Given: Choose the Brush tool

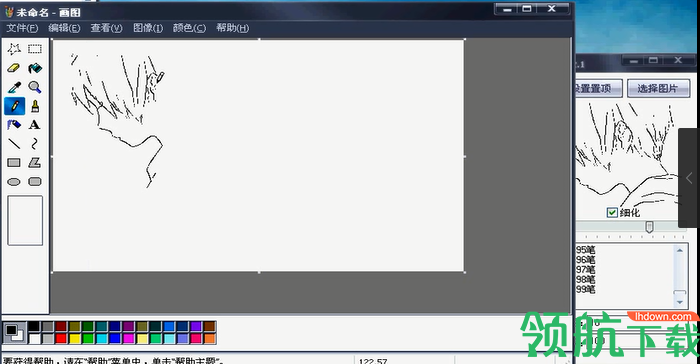Looking at the screenshot, I should [35, 106].
